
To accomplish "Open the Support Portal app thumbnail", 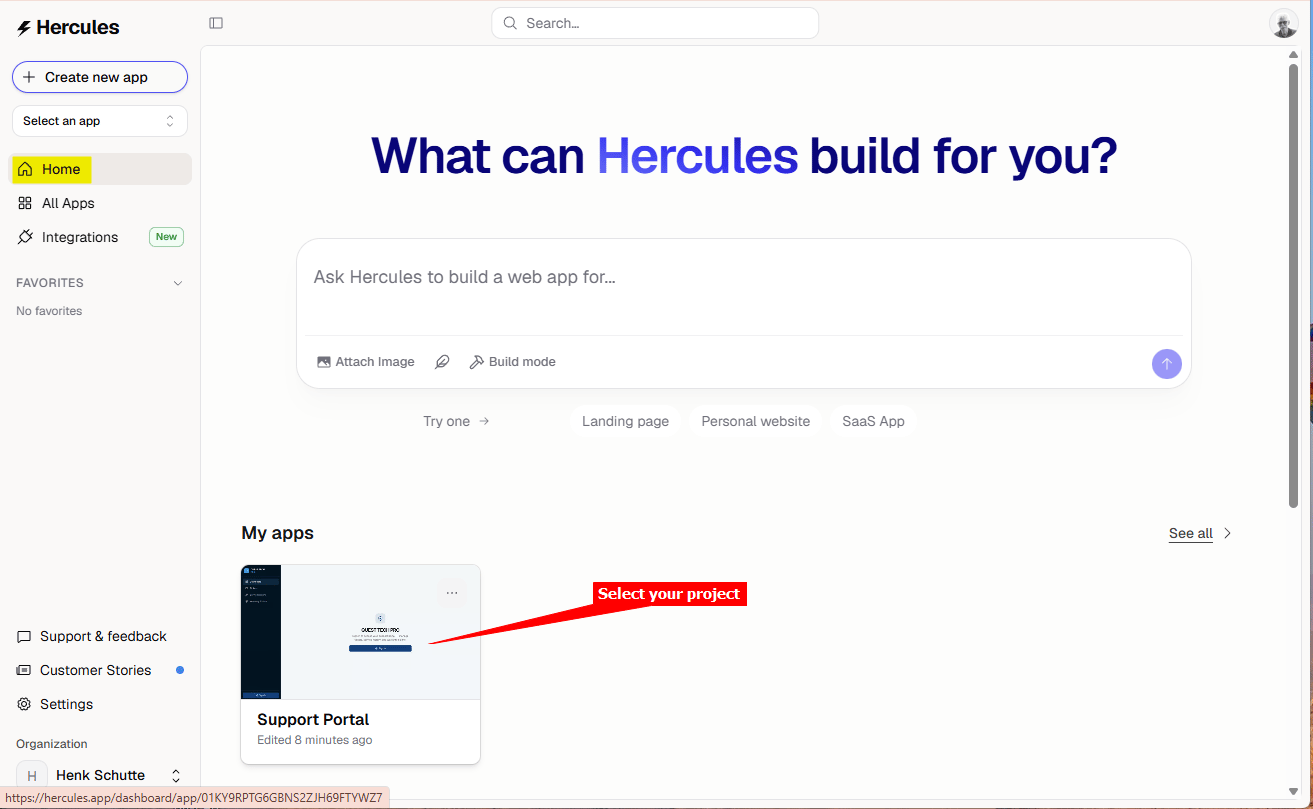I will tap(360, 632).
